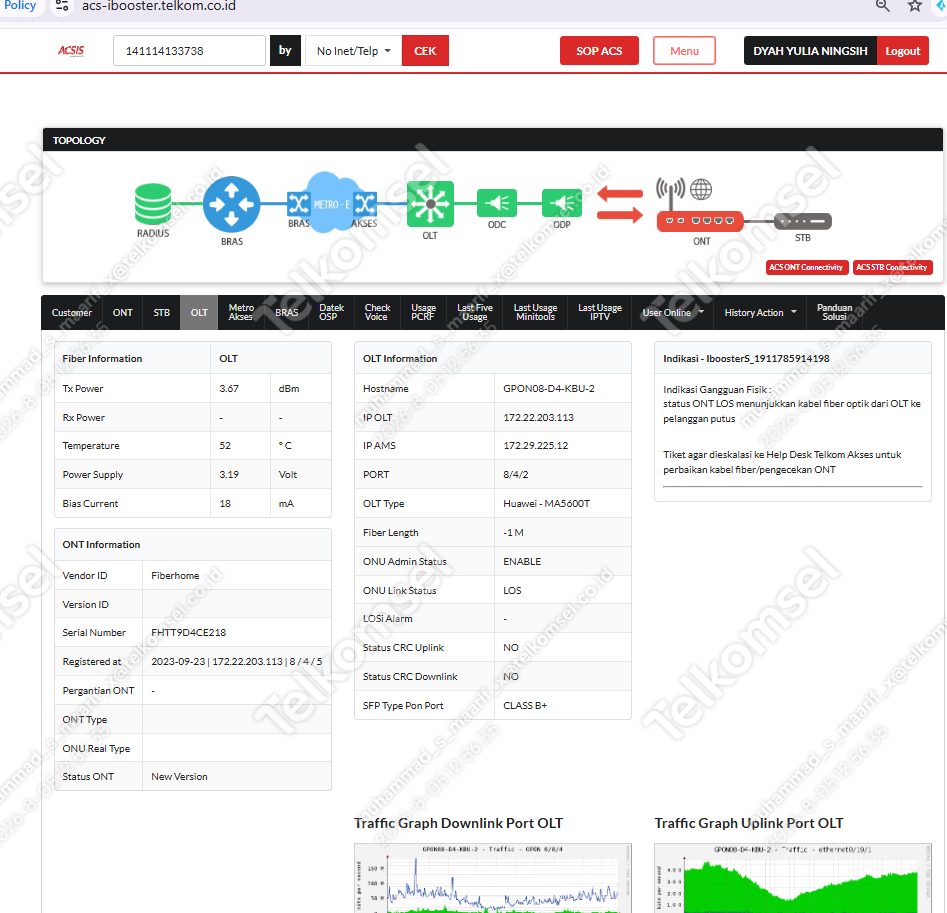Open the Check Voice tab
The image size is (947, 913).
(377, 313)
